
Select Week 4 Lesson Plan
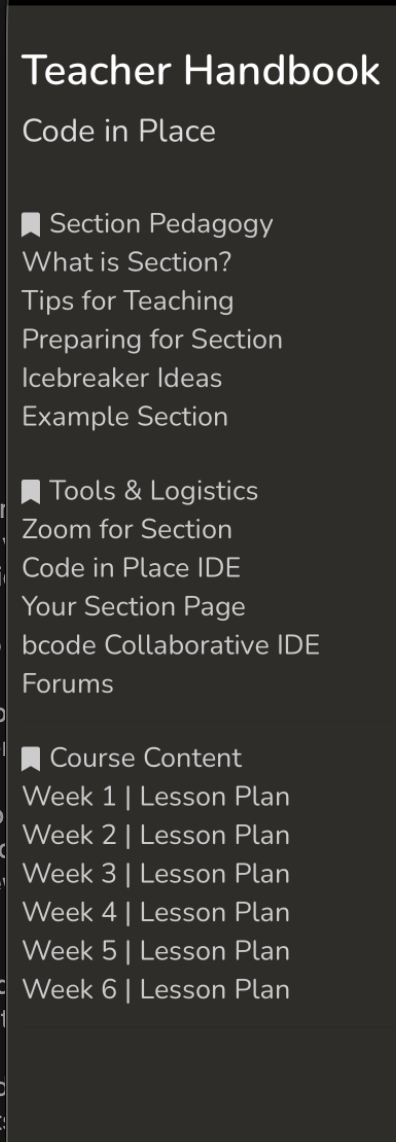[156, 912]
